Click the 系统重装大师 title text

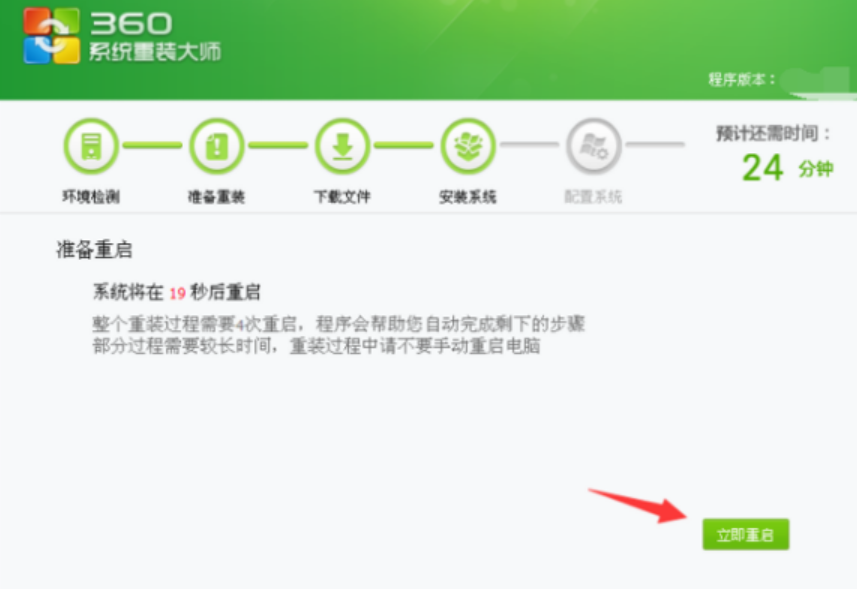(155, 52)
